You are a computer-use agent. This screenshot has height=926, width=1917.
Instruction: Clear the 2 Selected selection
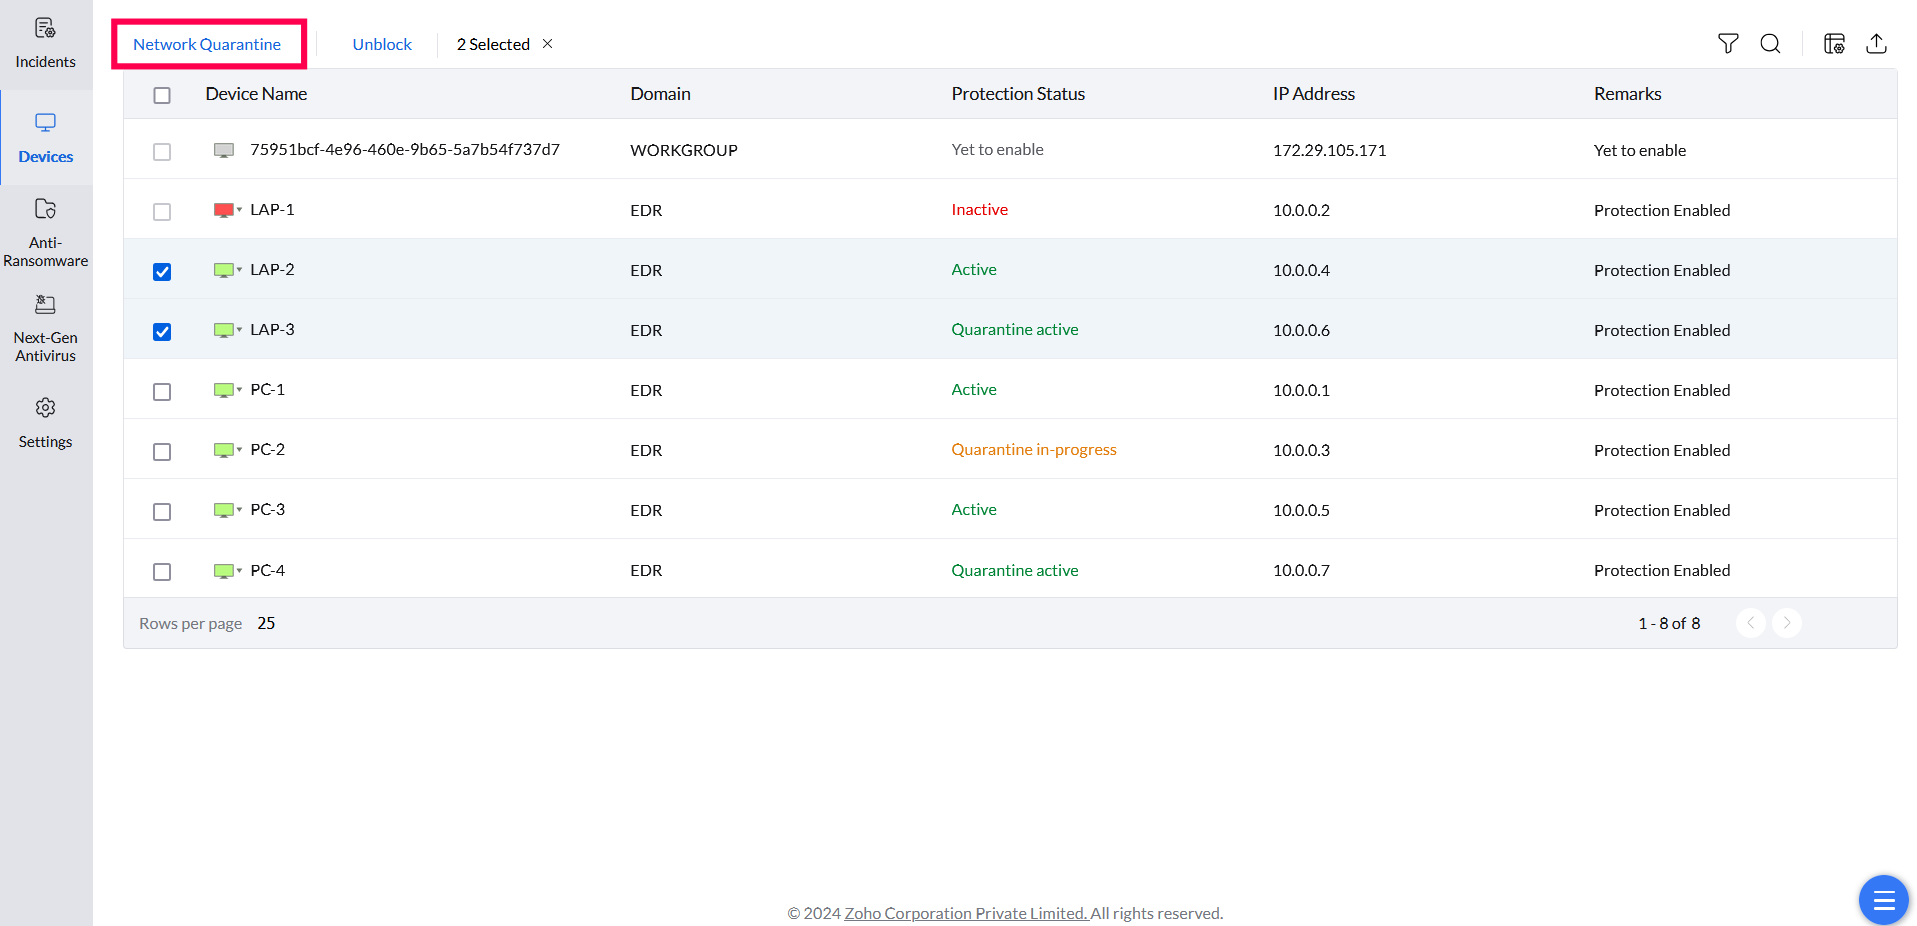point(548,44)
